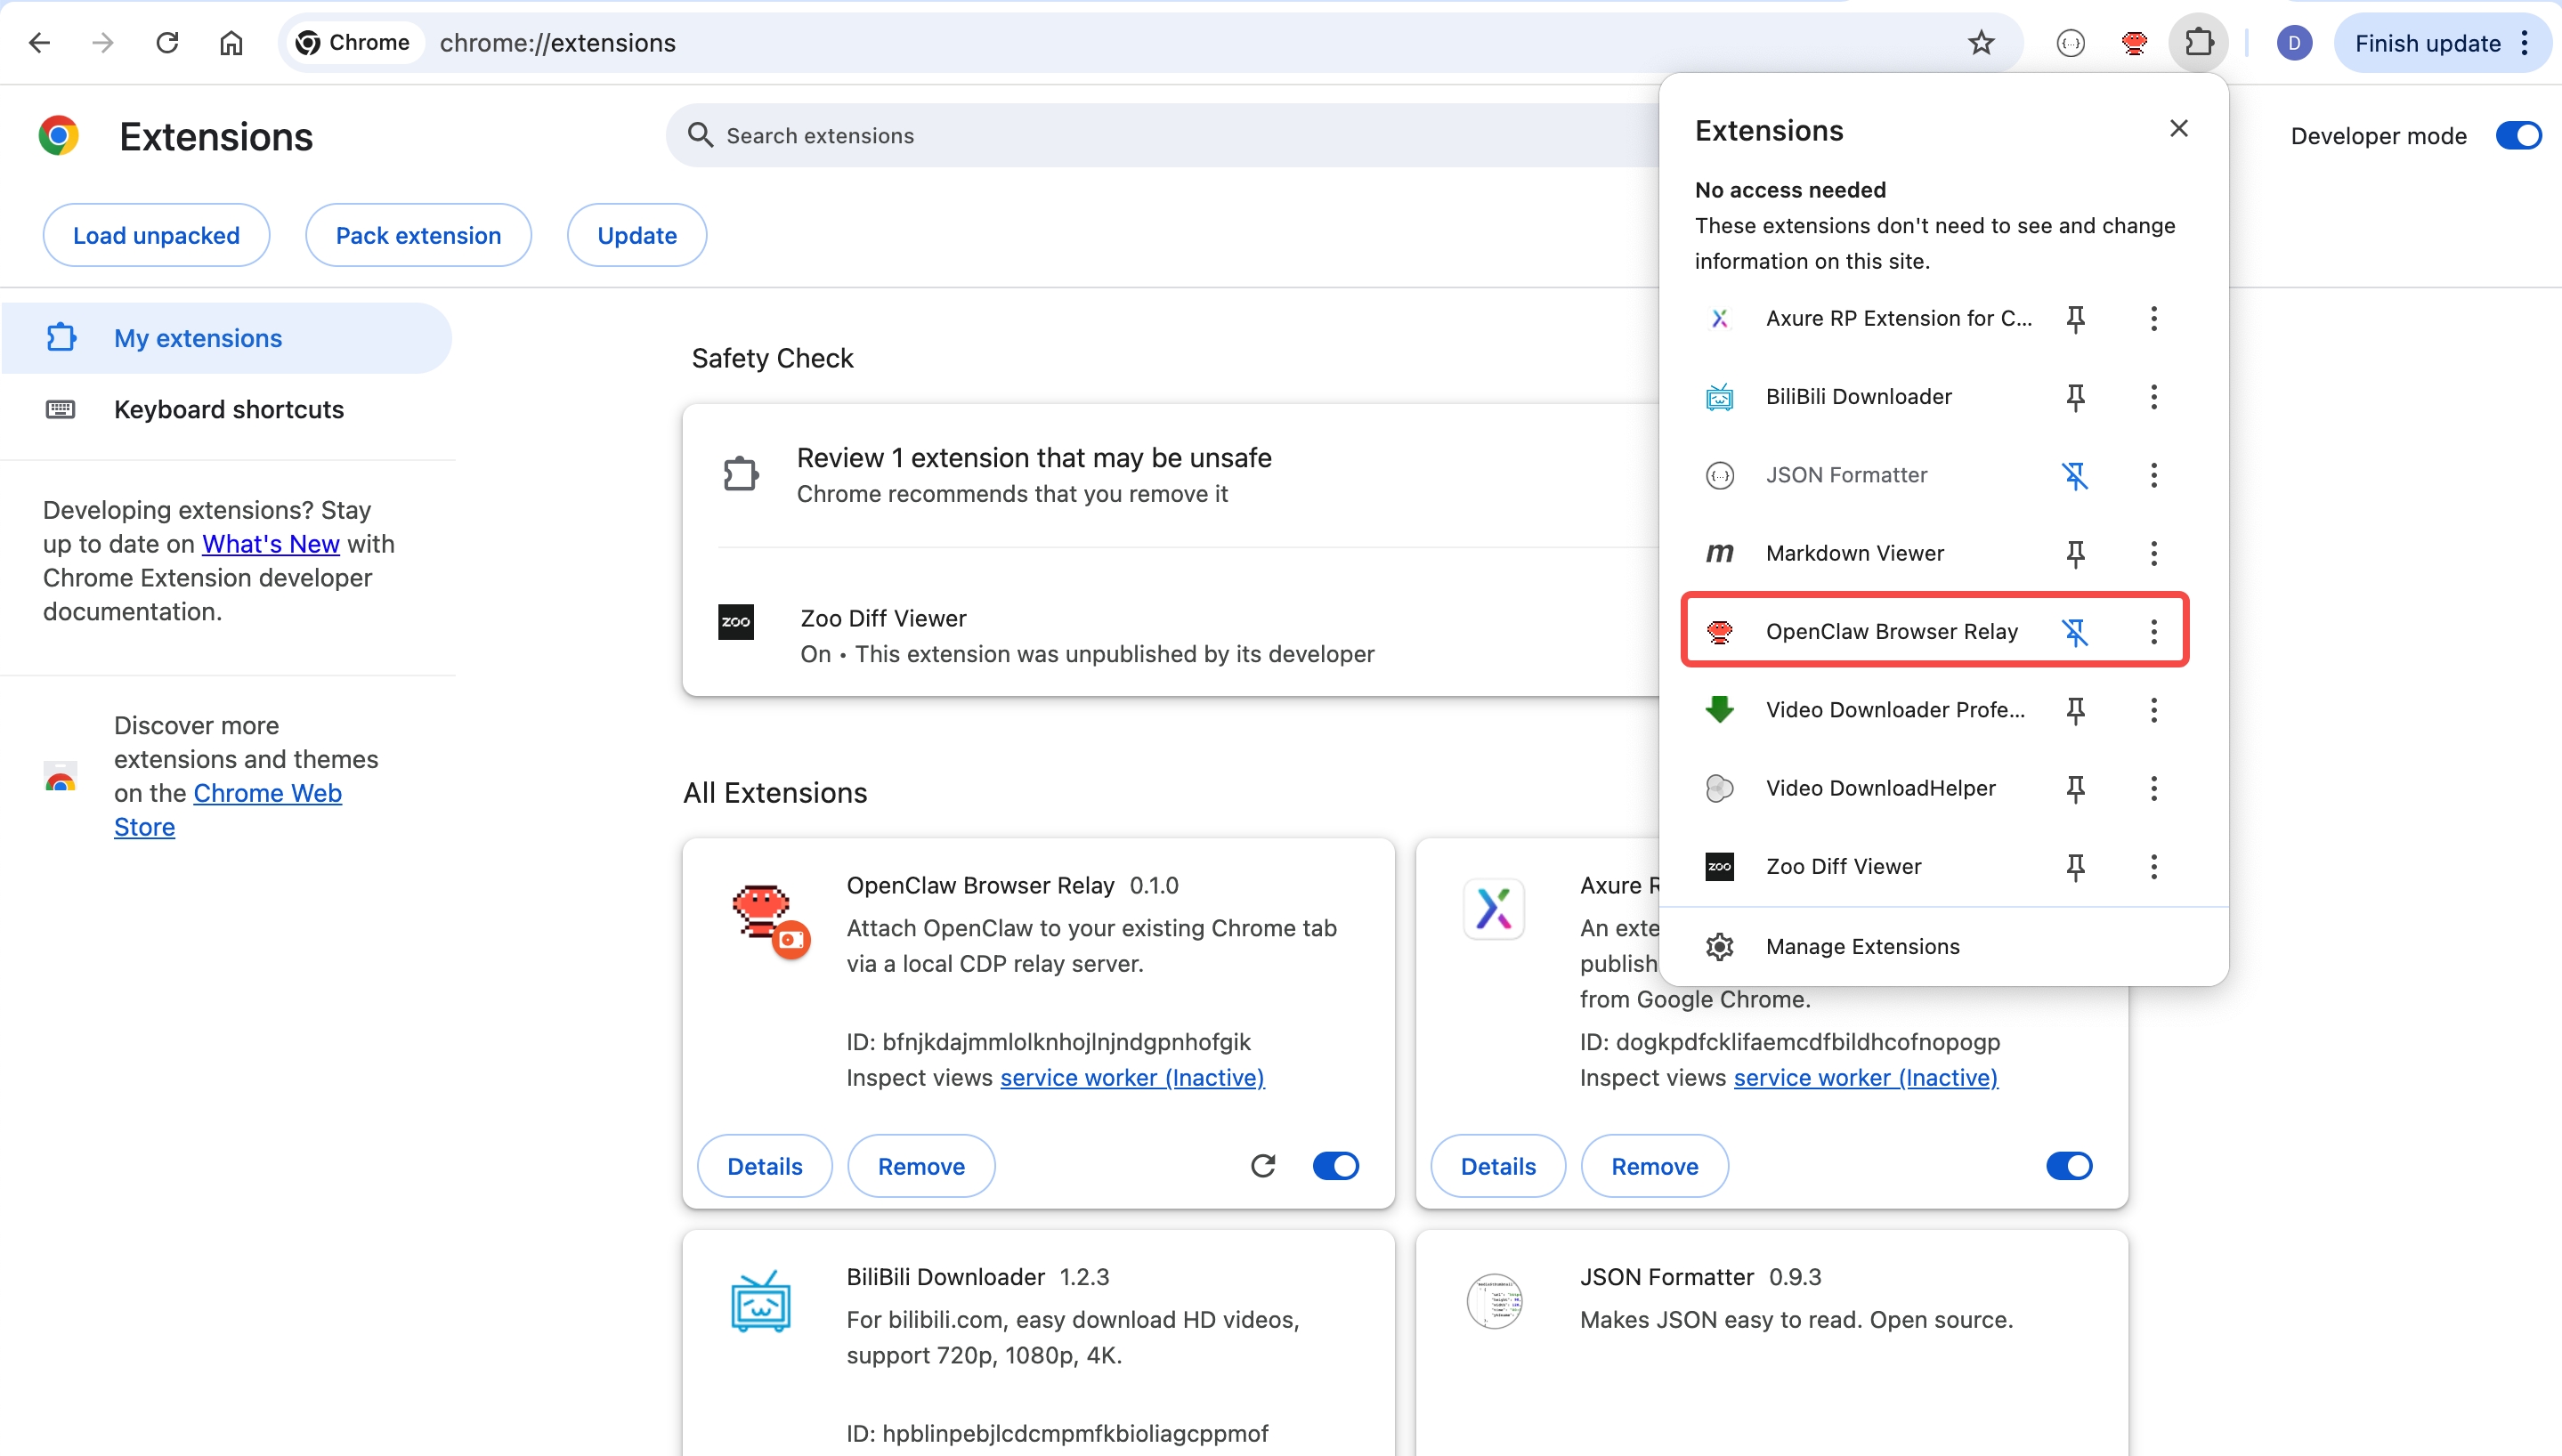Go back using the browser back arrow
This screenshot has height=1456, width=2562.
pos(40,43)
